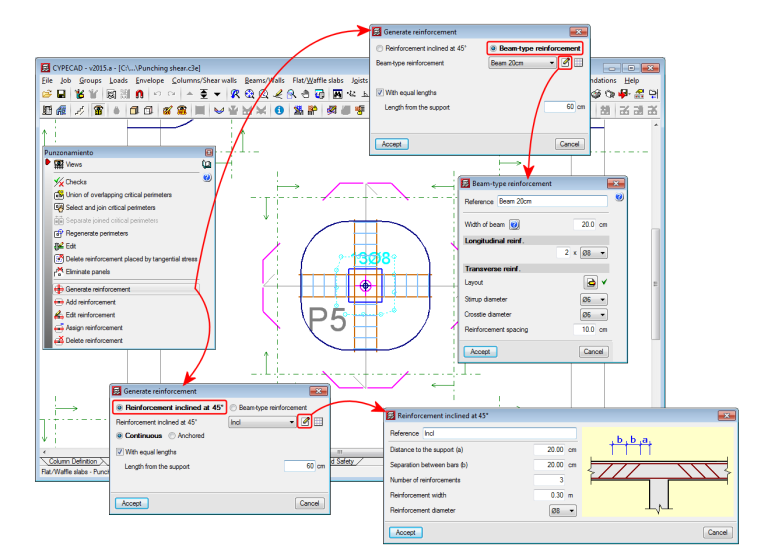Select 'Reinforcement inclined at 45°' radio in bottom dialog

click(x=119, y=408)
